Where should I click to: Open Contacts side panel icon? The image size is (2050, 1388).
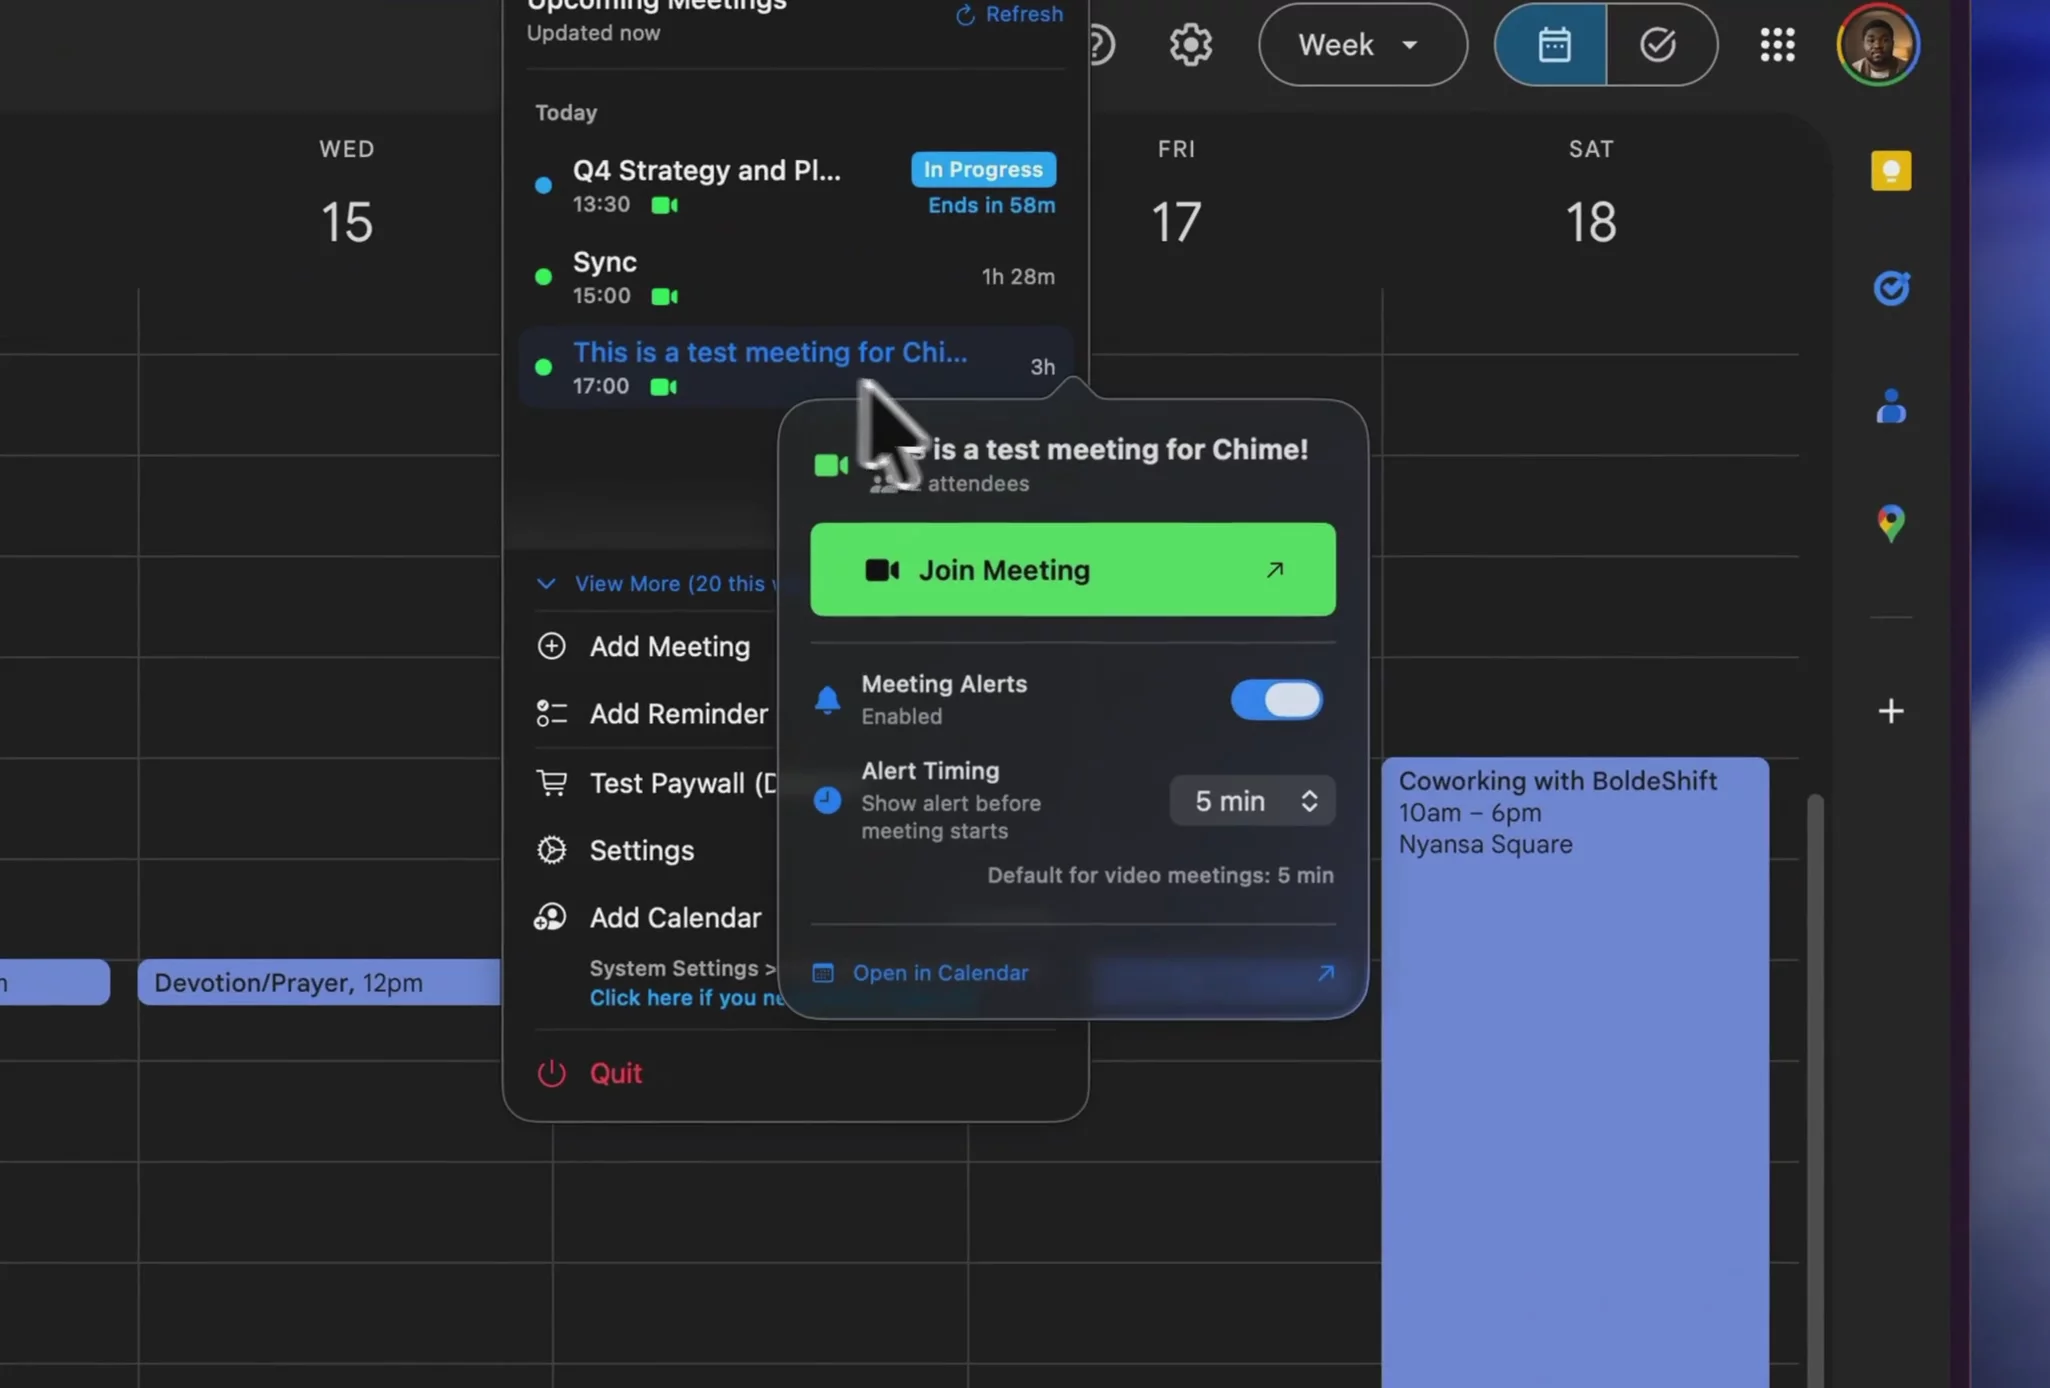click(1890, 406)
